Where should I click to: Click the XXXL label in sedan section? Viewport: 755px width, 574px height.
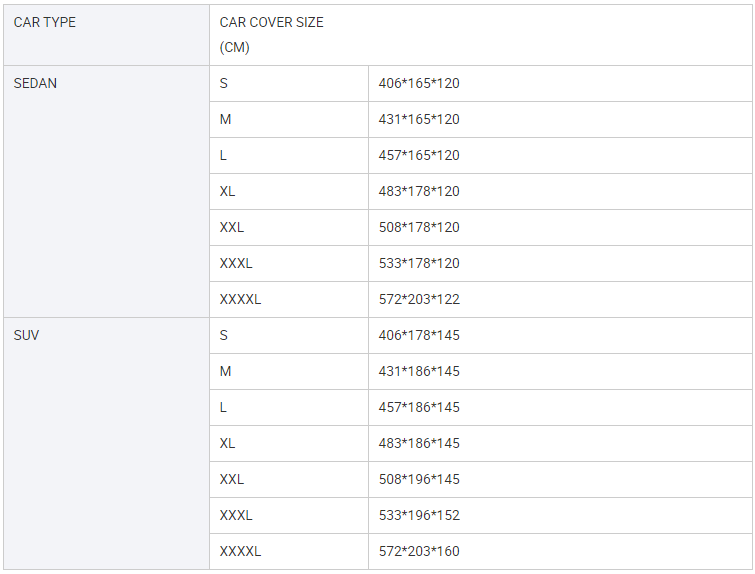tap(236, 263)
